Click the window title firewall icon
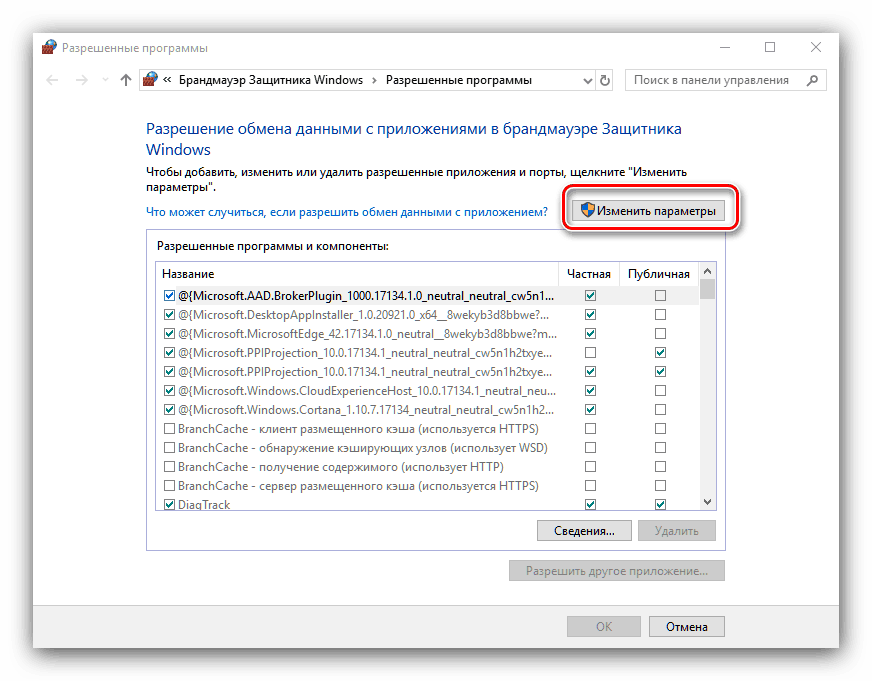 click(x=49, y=47)
